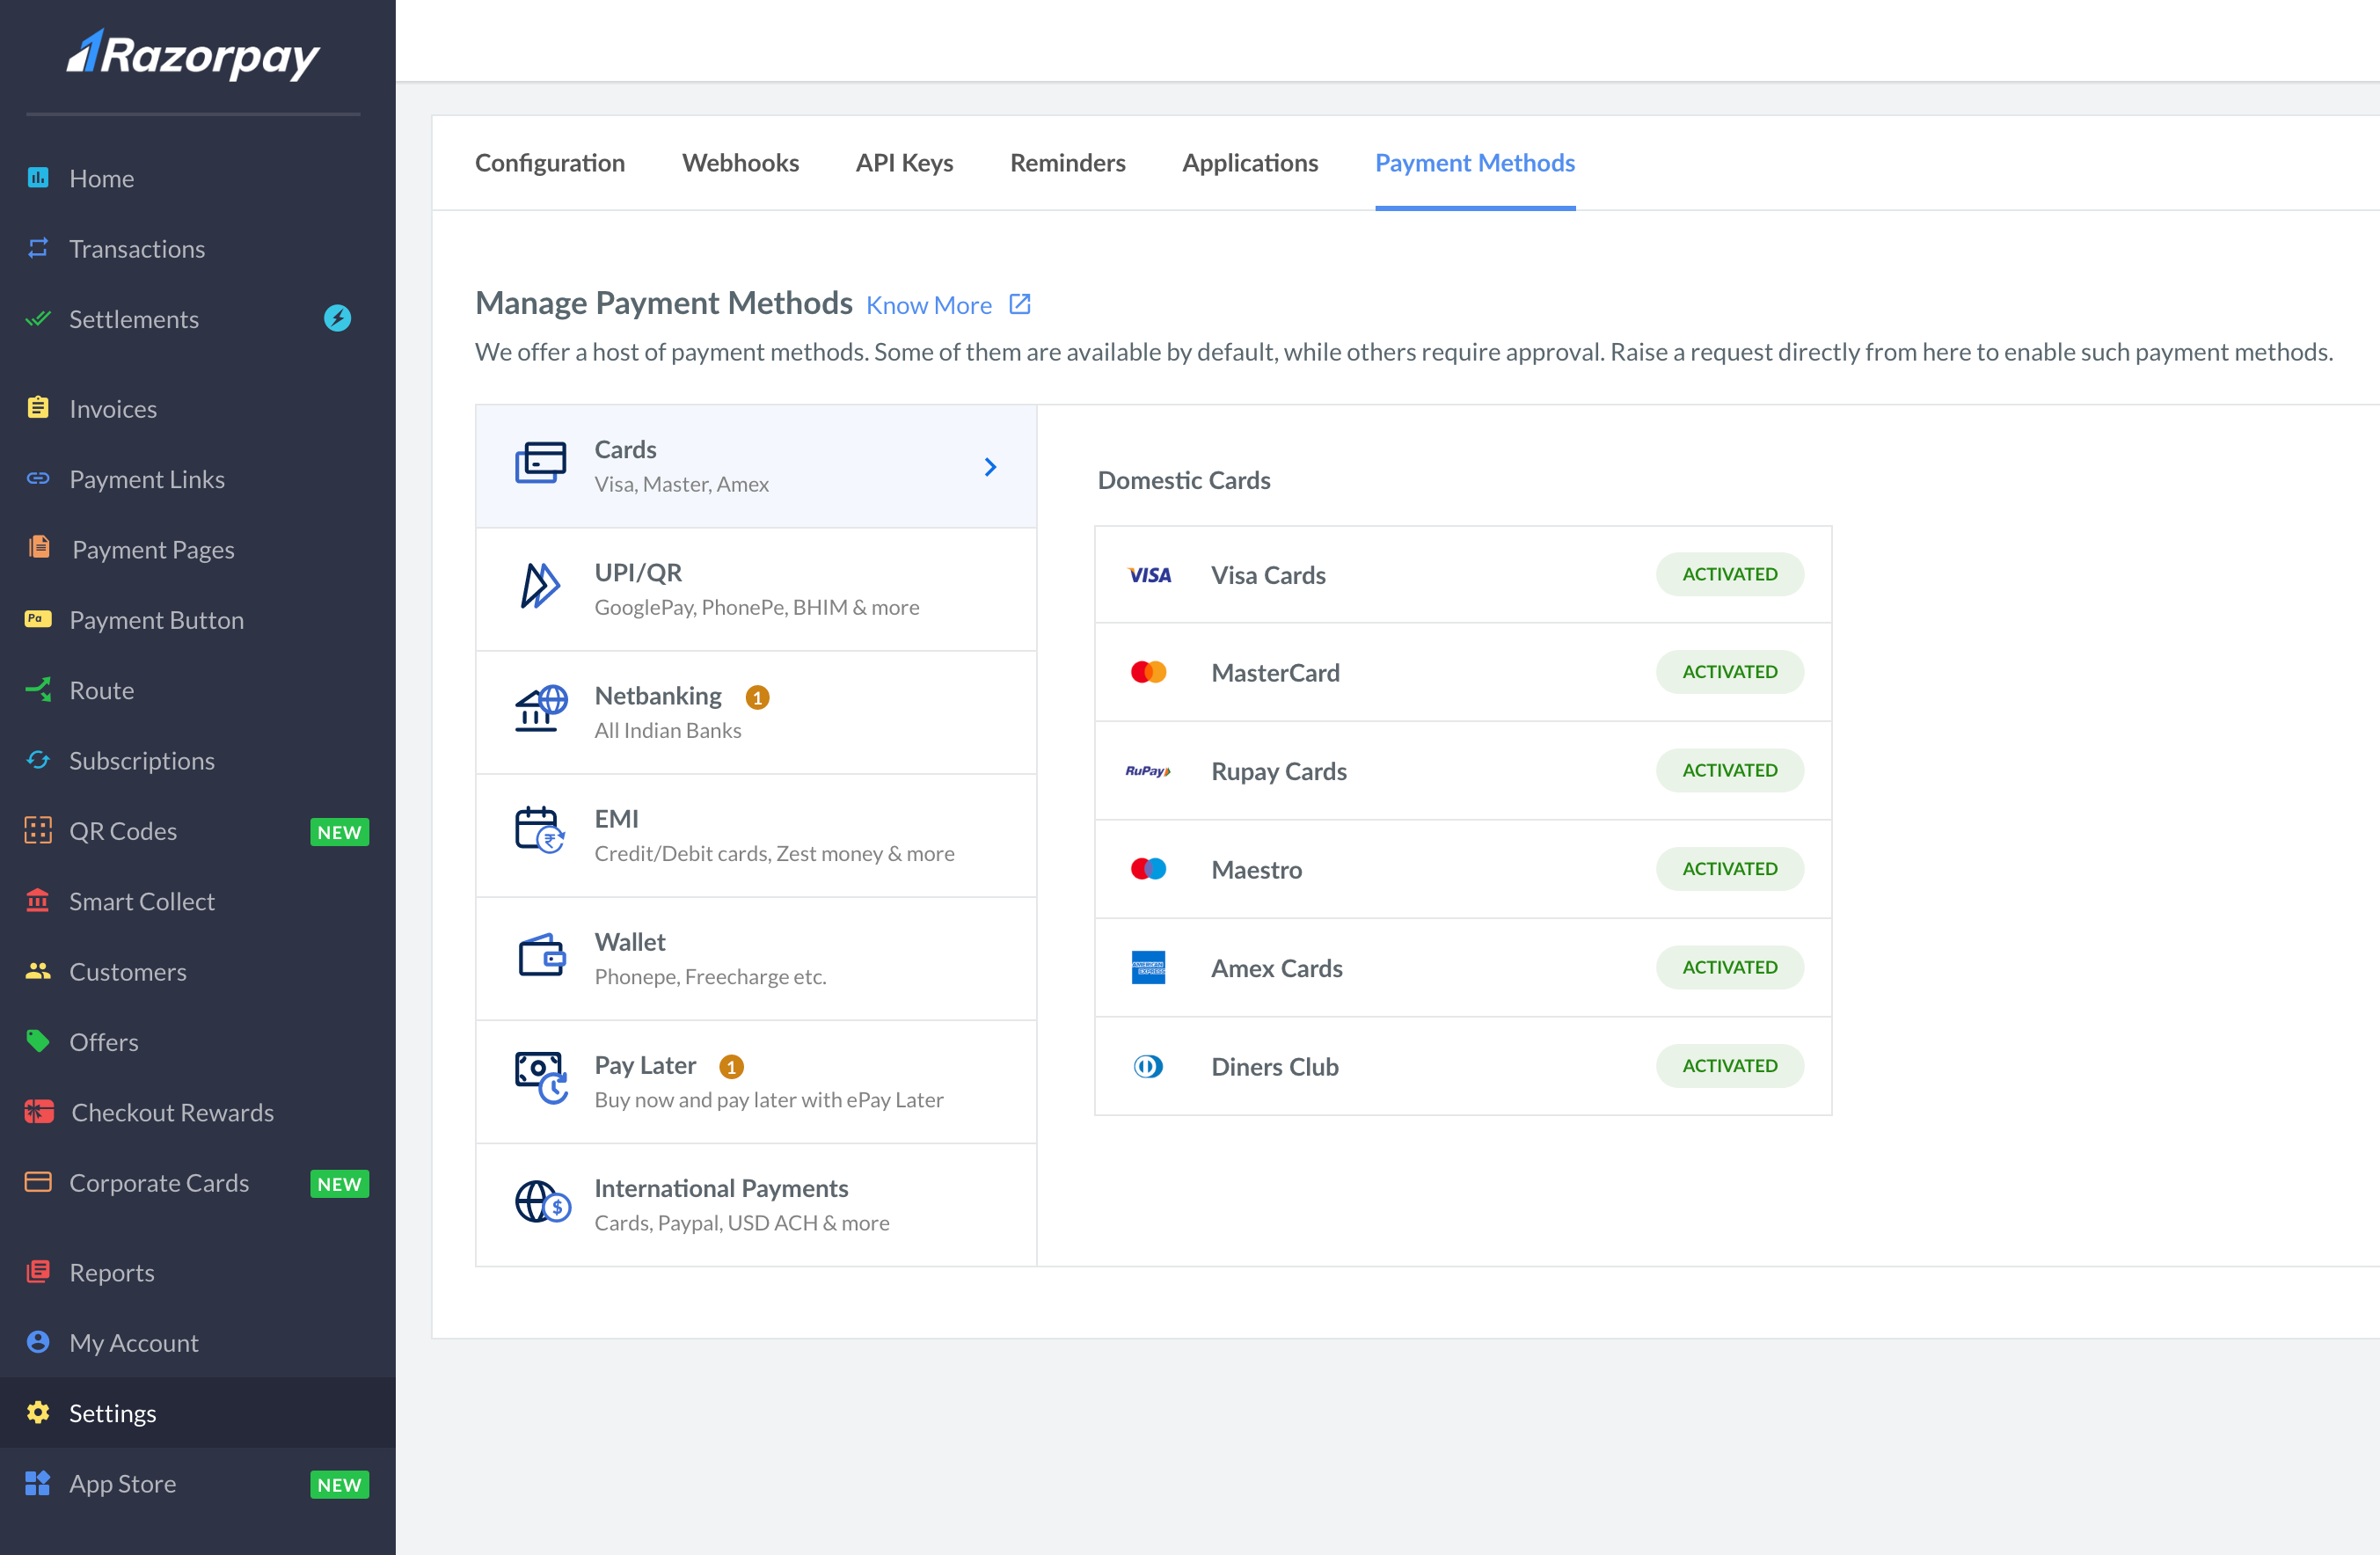
Task: Click the Payment Pages icon
Action: [x=39, y=548]
